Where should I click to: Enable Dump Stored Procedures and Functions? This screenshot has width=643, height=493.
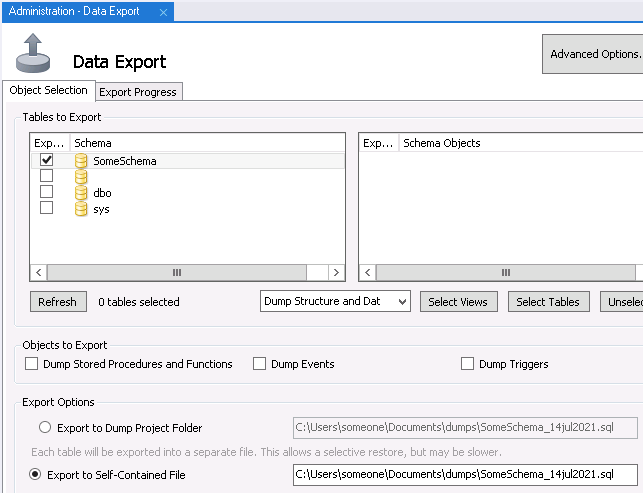pos(32,364)
